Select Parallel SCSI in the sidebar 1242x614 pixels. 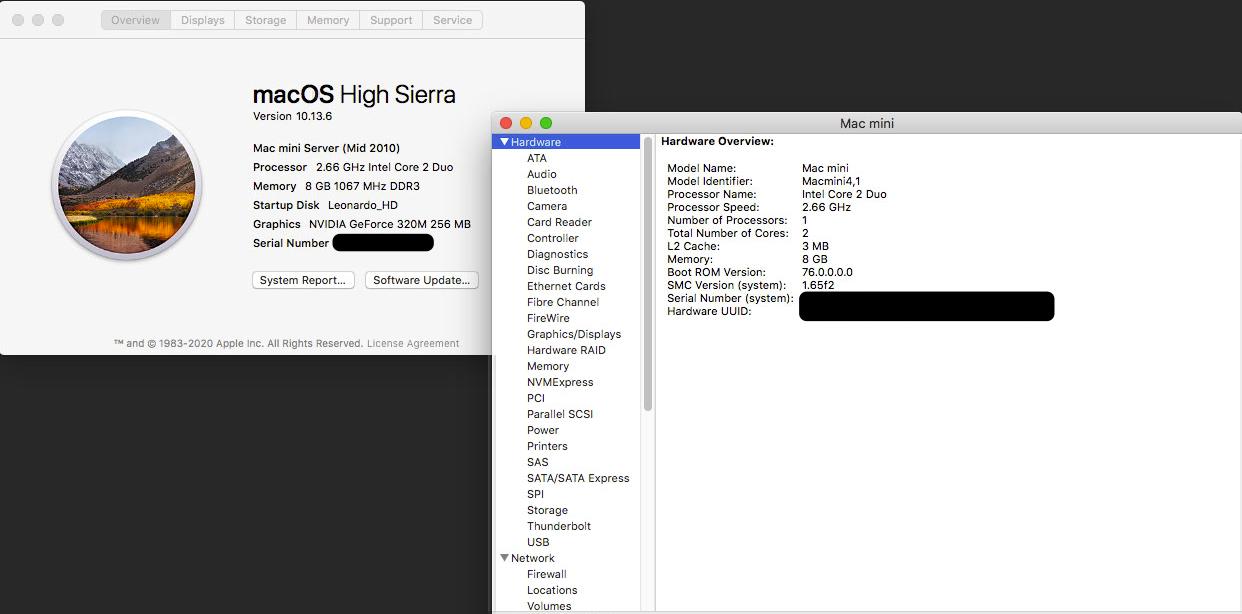coord(560,414)
